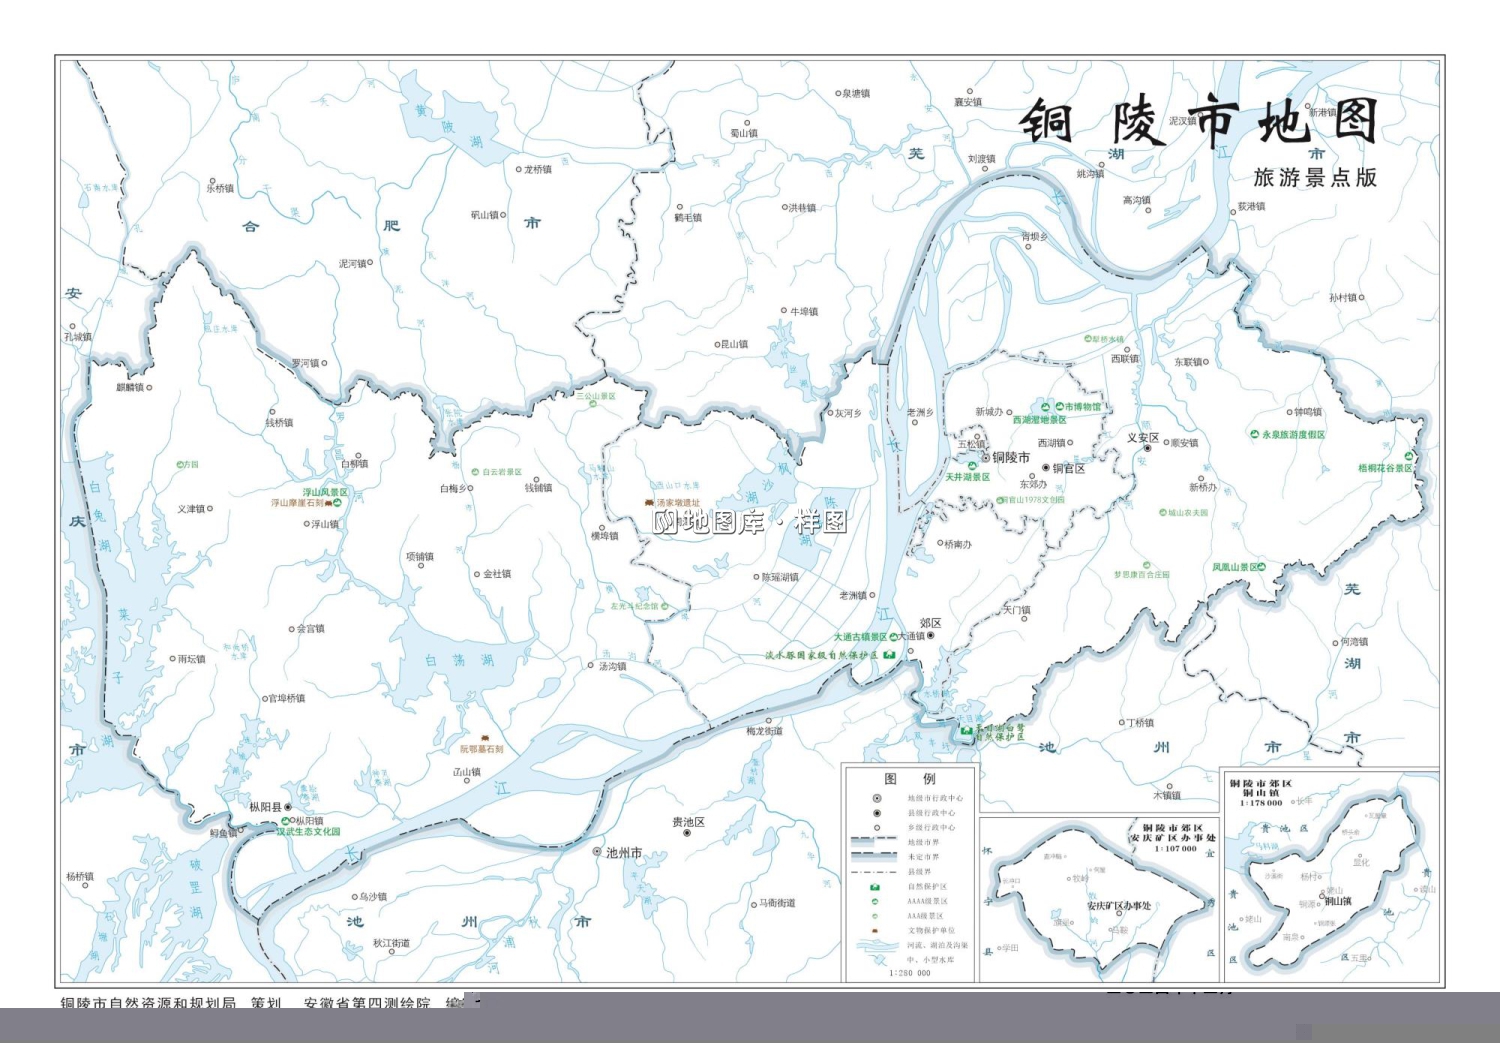This screenshot has width=1500, height=1043.
Task: Click the 地级市行政中心 legend symbol
Action: click(x=877, y=798)
